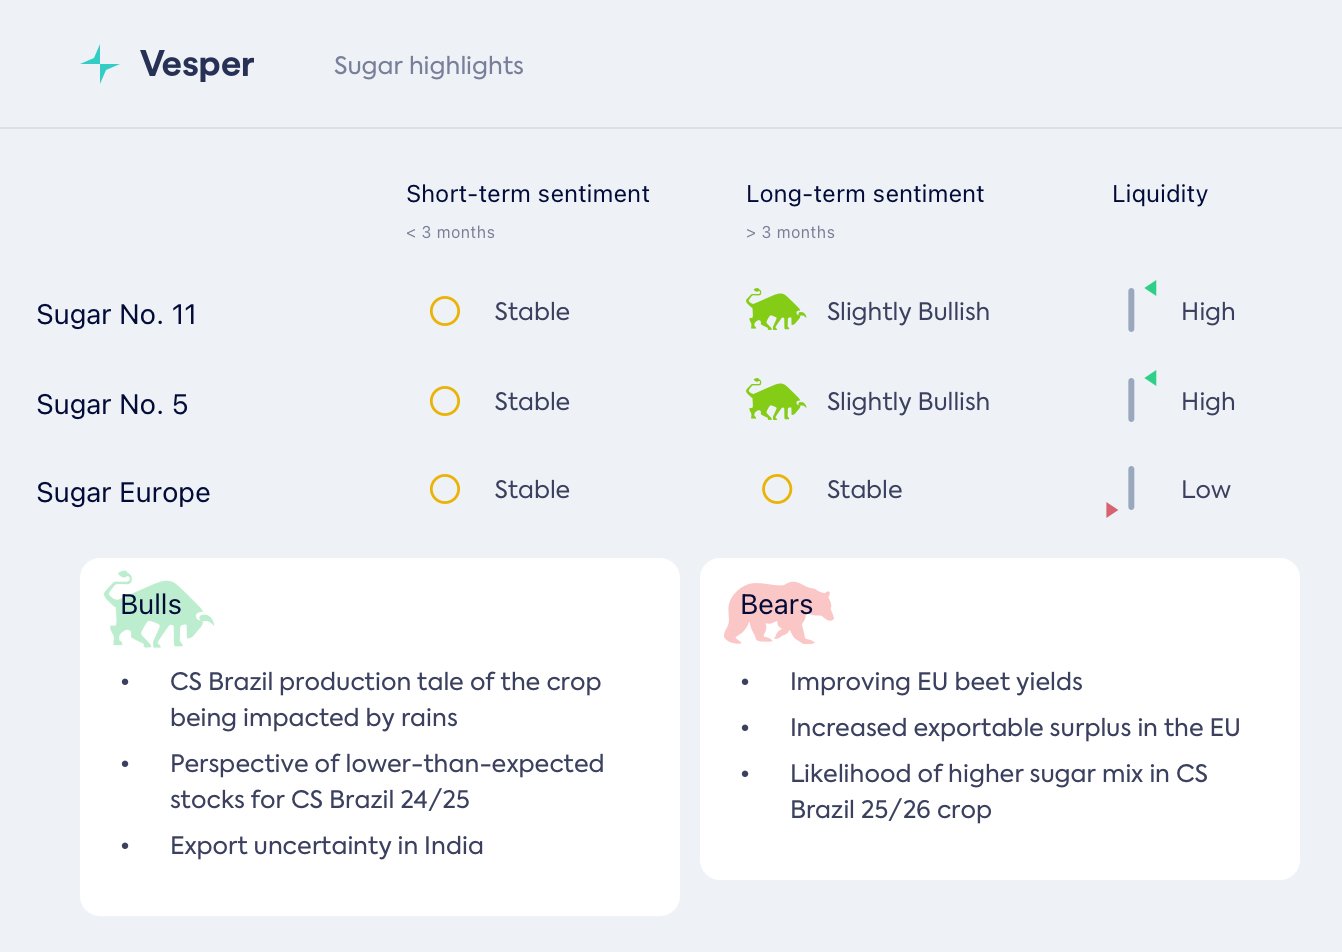Screen dimensions: 1342x952
Task: Click the Export uncertainty in India bullet
Action: click(x=326, y=846)
